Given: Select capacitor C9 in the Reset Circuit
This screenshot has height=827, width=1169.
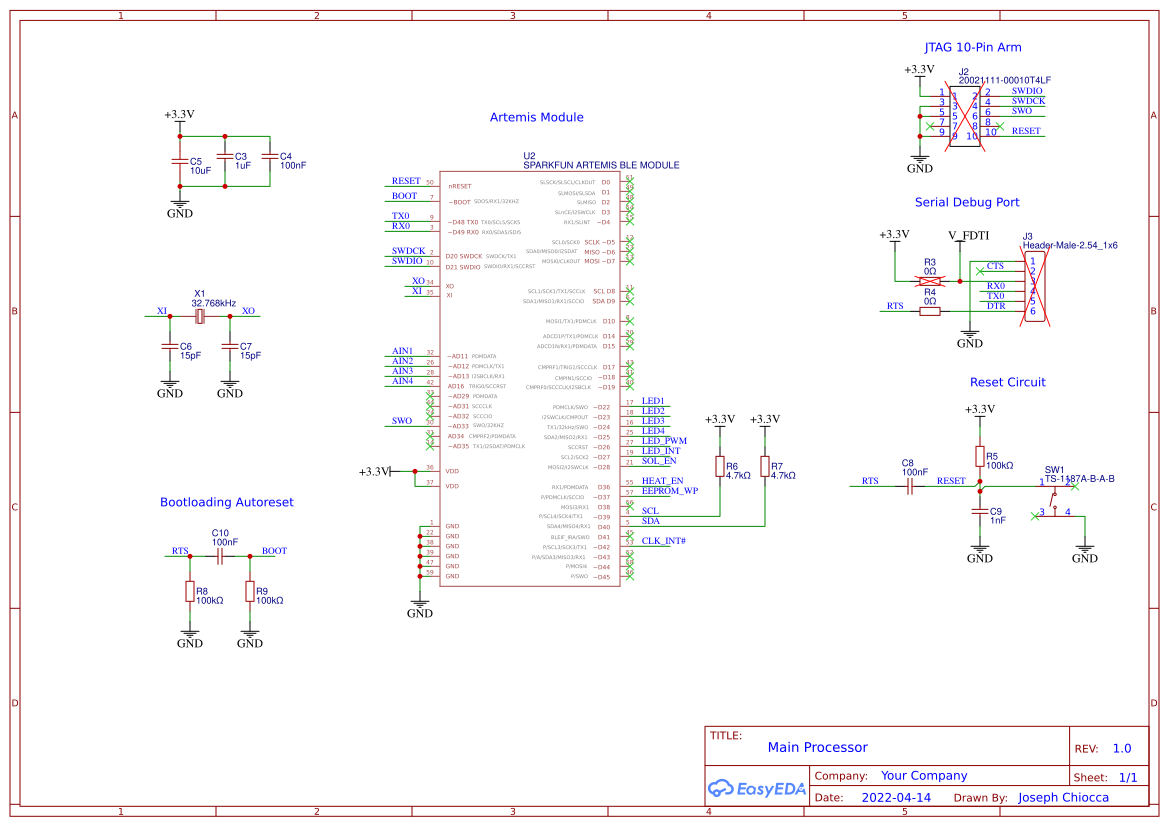Looking at the screenshot, I should [979, 511].
